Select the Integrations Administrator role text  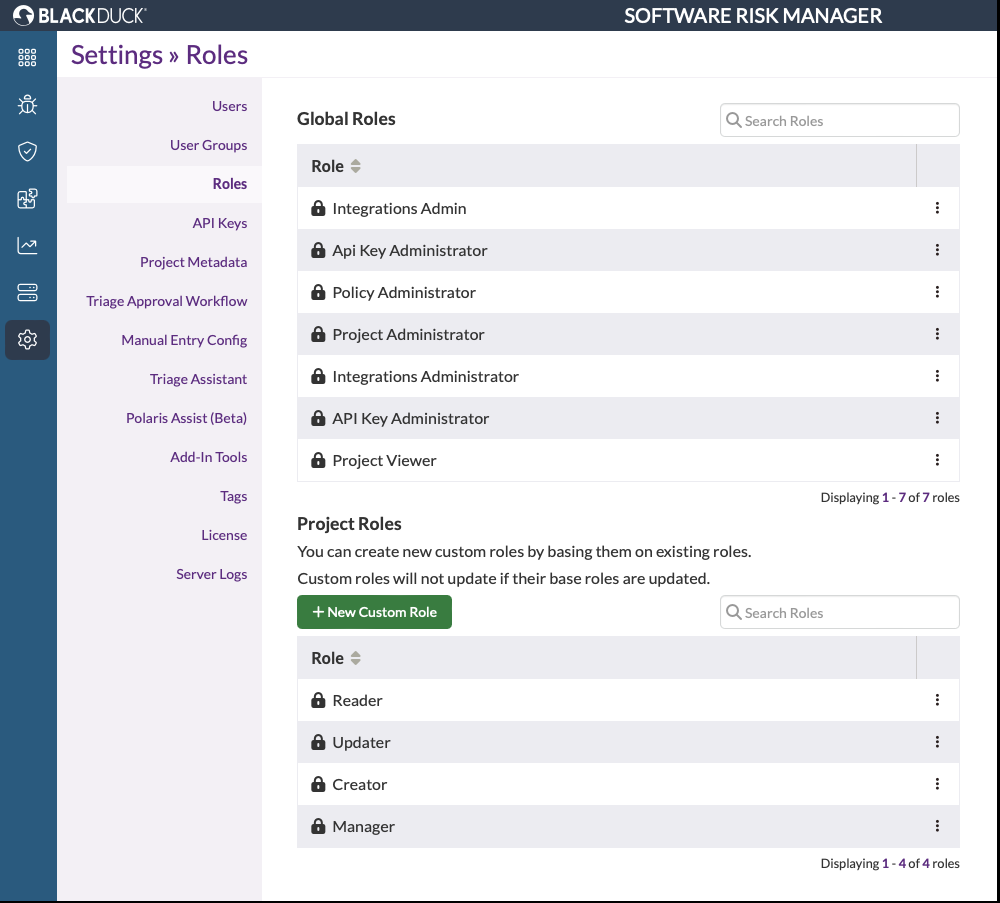[x=425, y=377]
